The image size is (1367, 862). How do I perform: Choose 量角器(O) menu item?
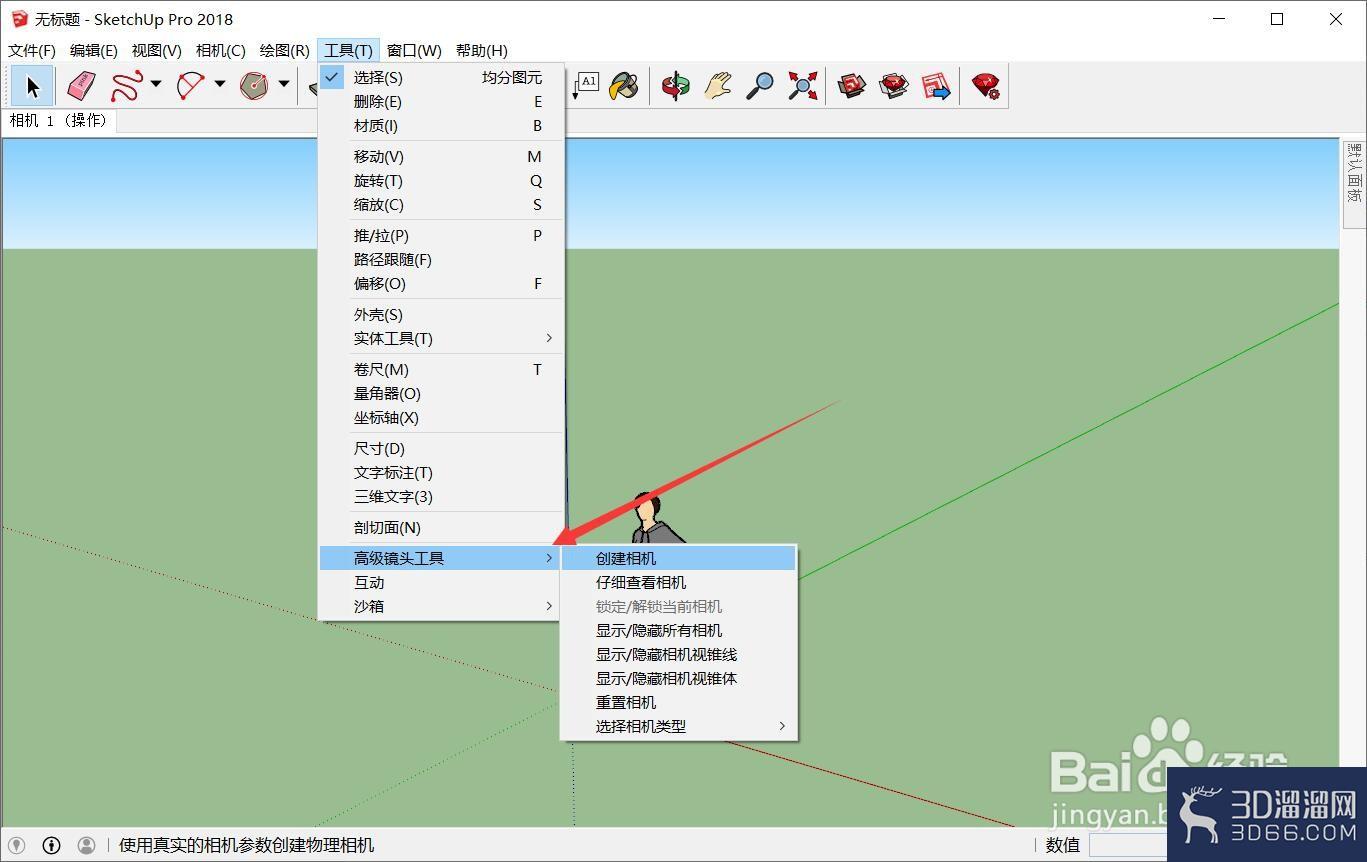[x=441, y=393]
